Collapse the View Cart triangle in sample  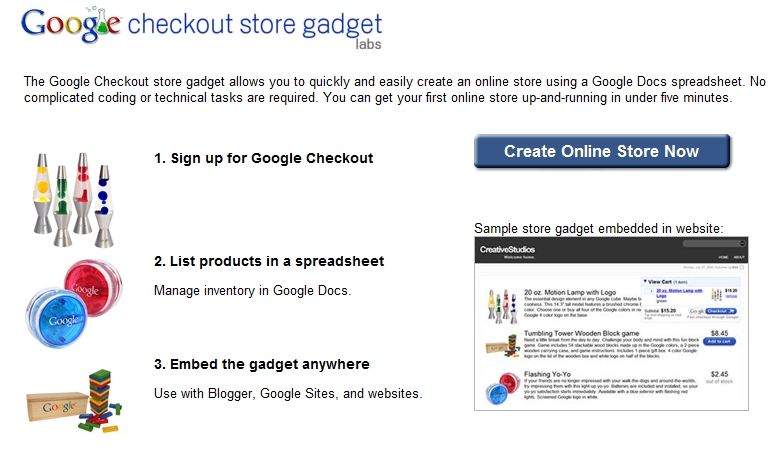point(645,282)
